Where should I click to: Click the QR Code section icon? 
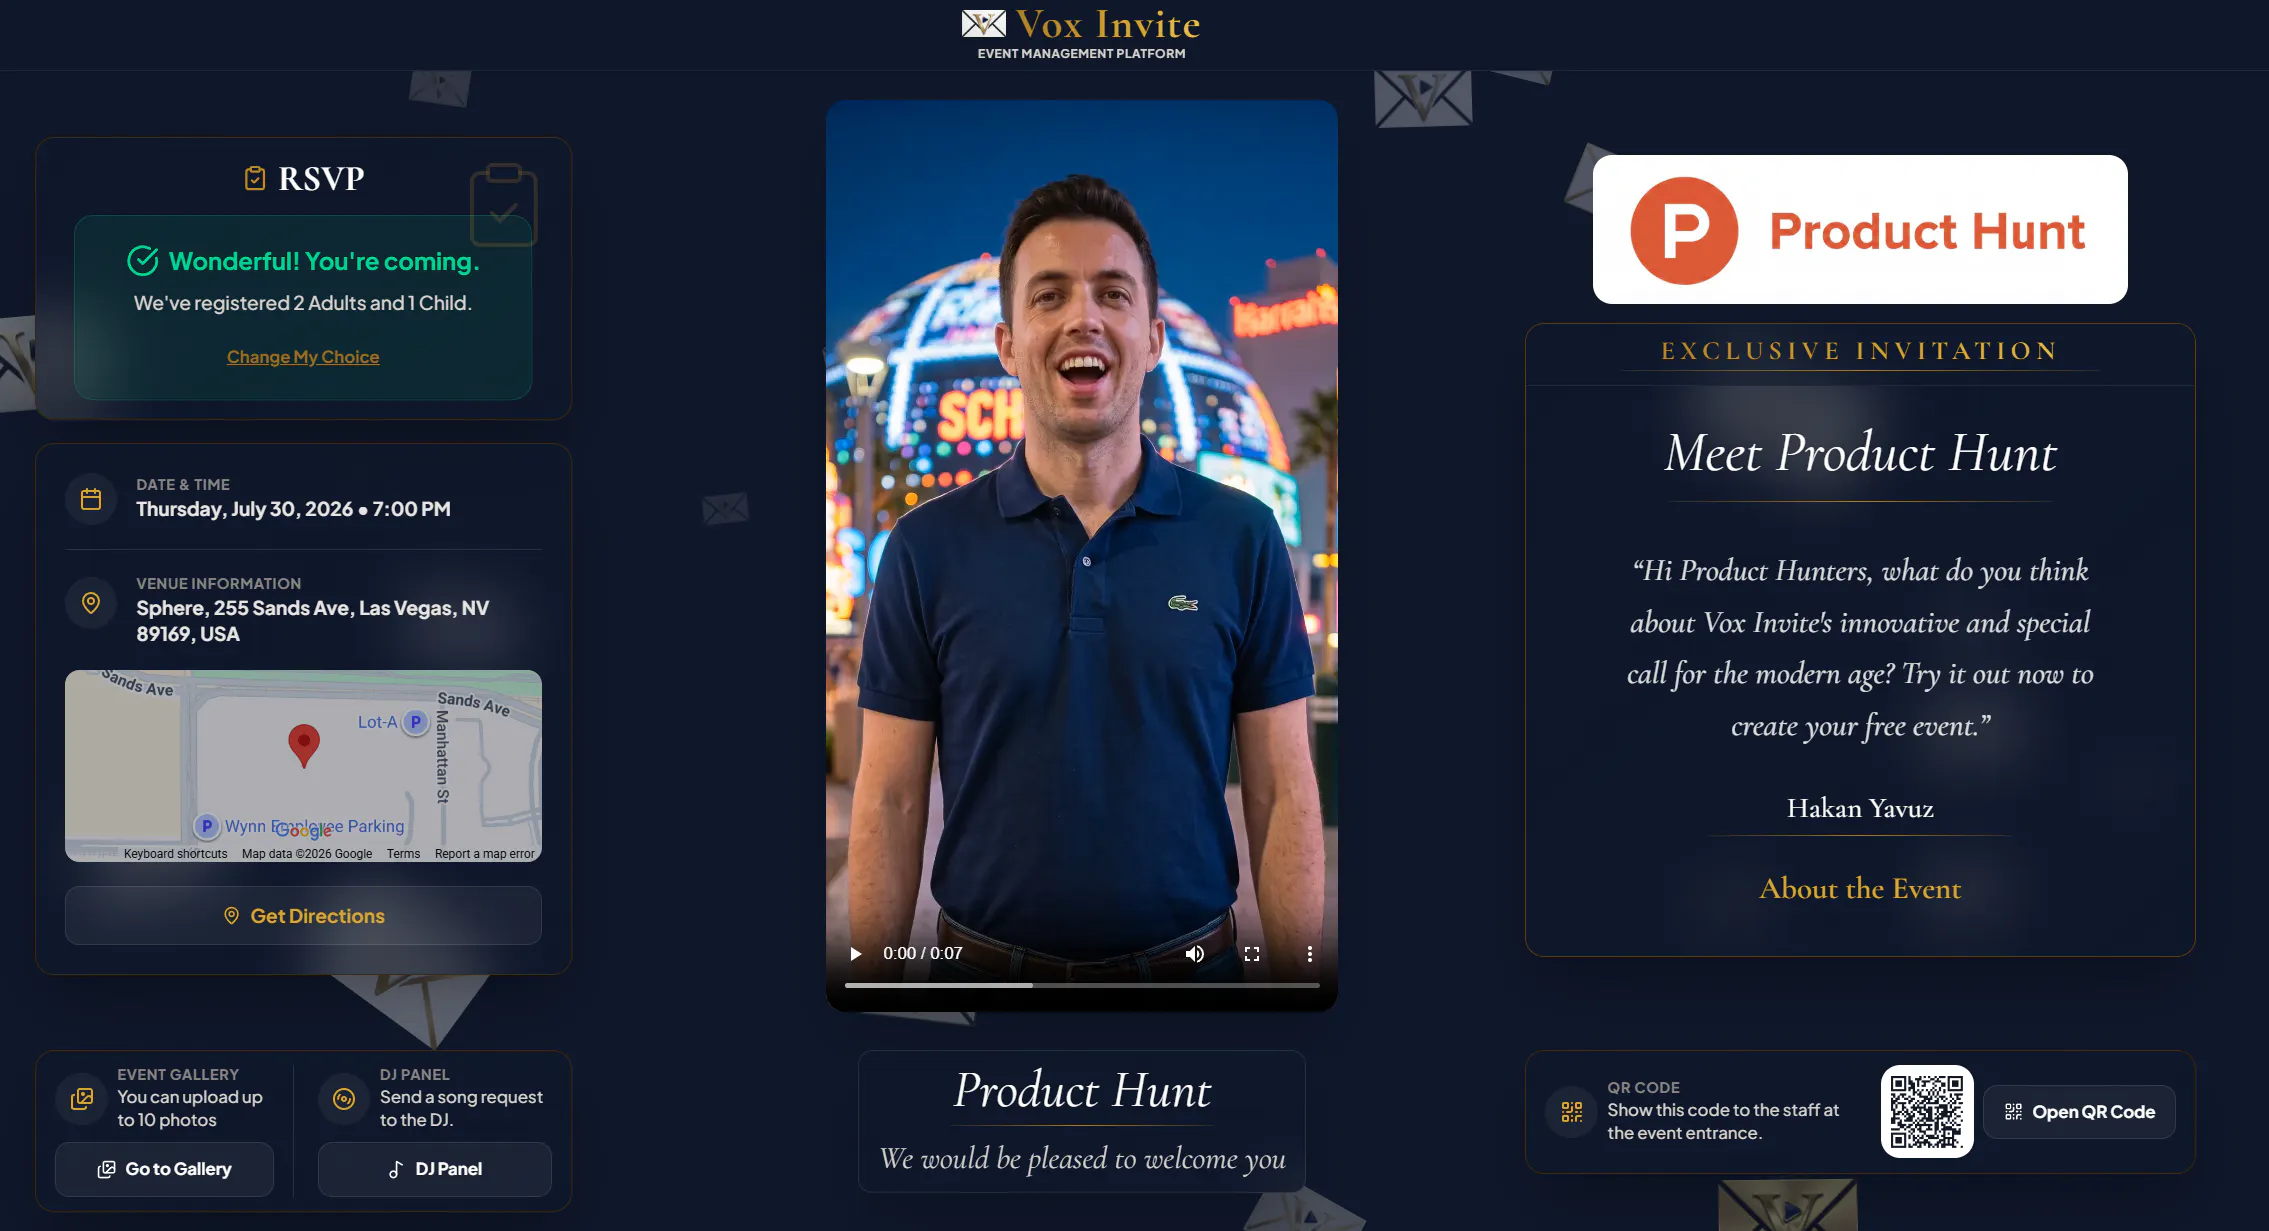coord(1572,1112)
